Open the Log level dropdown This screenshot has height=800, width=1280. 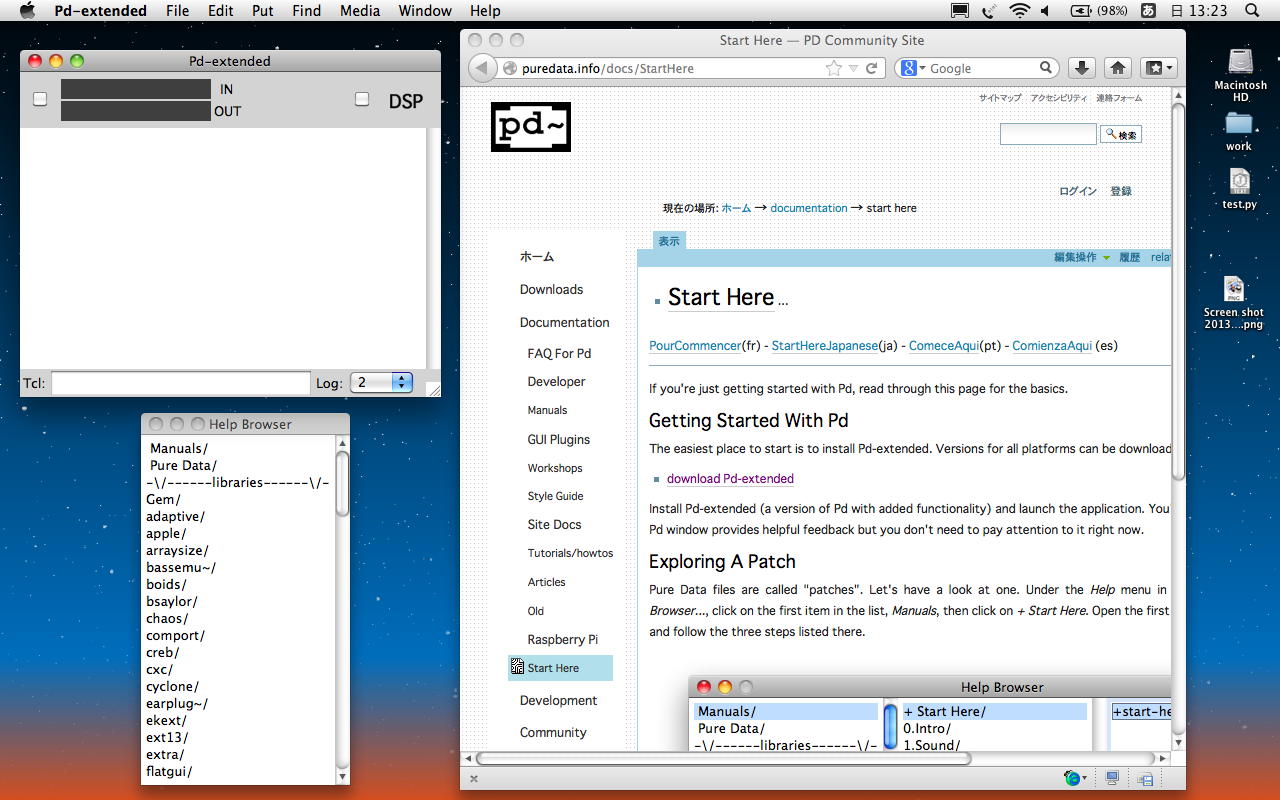(381, 382)
